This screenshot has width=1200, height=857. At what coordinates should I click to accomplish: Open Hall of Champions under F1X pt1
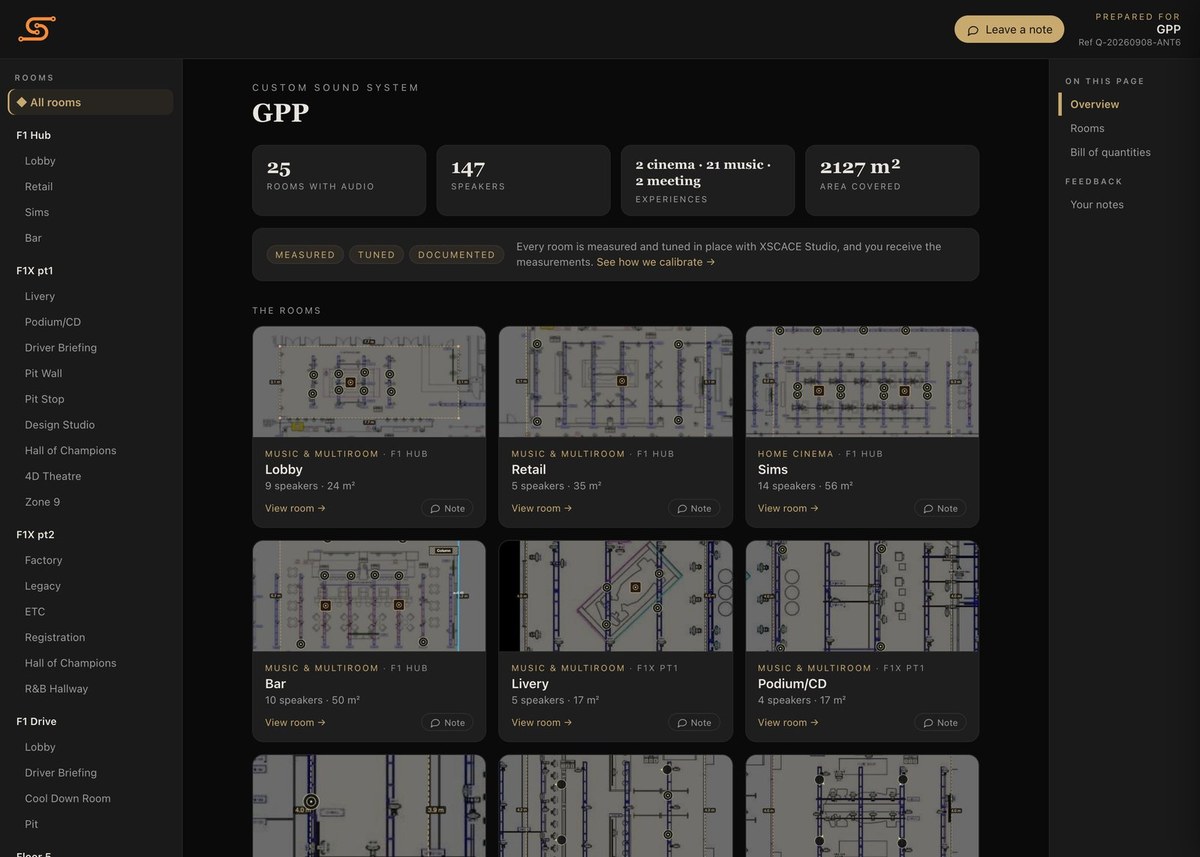70,451
